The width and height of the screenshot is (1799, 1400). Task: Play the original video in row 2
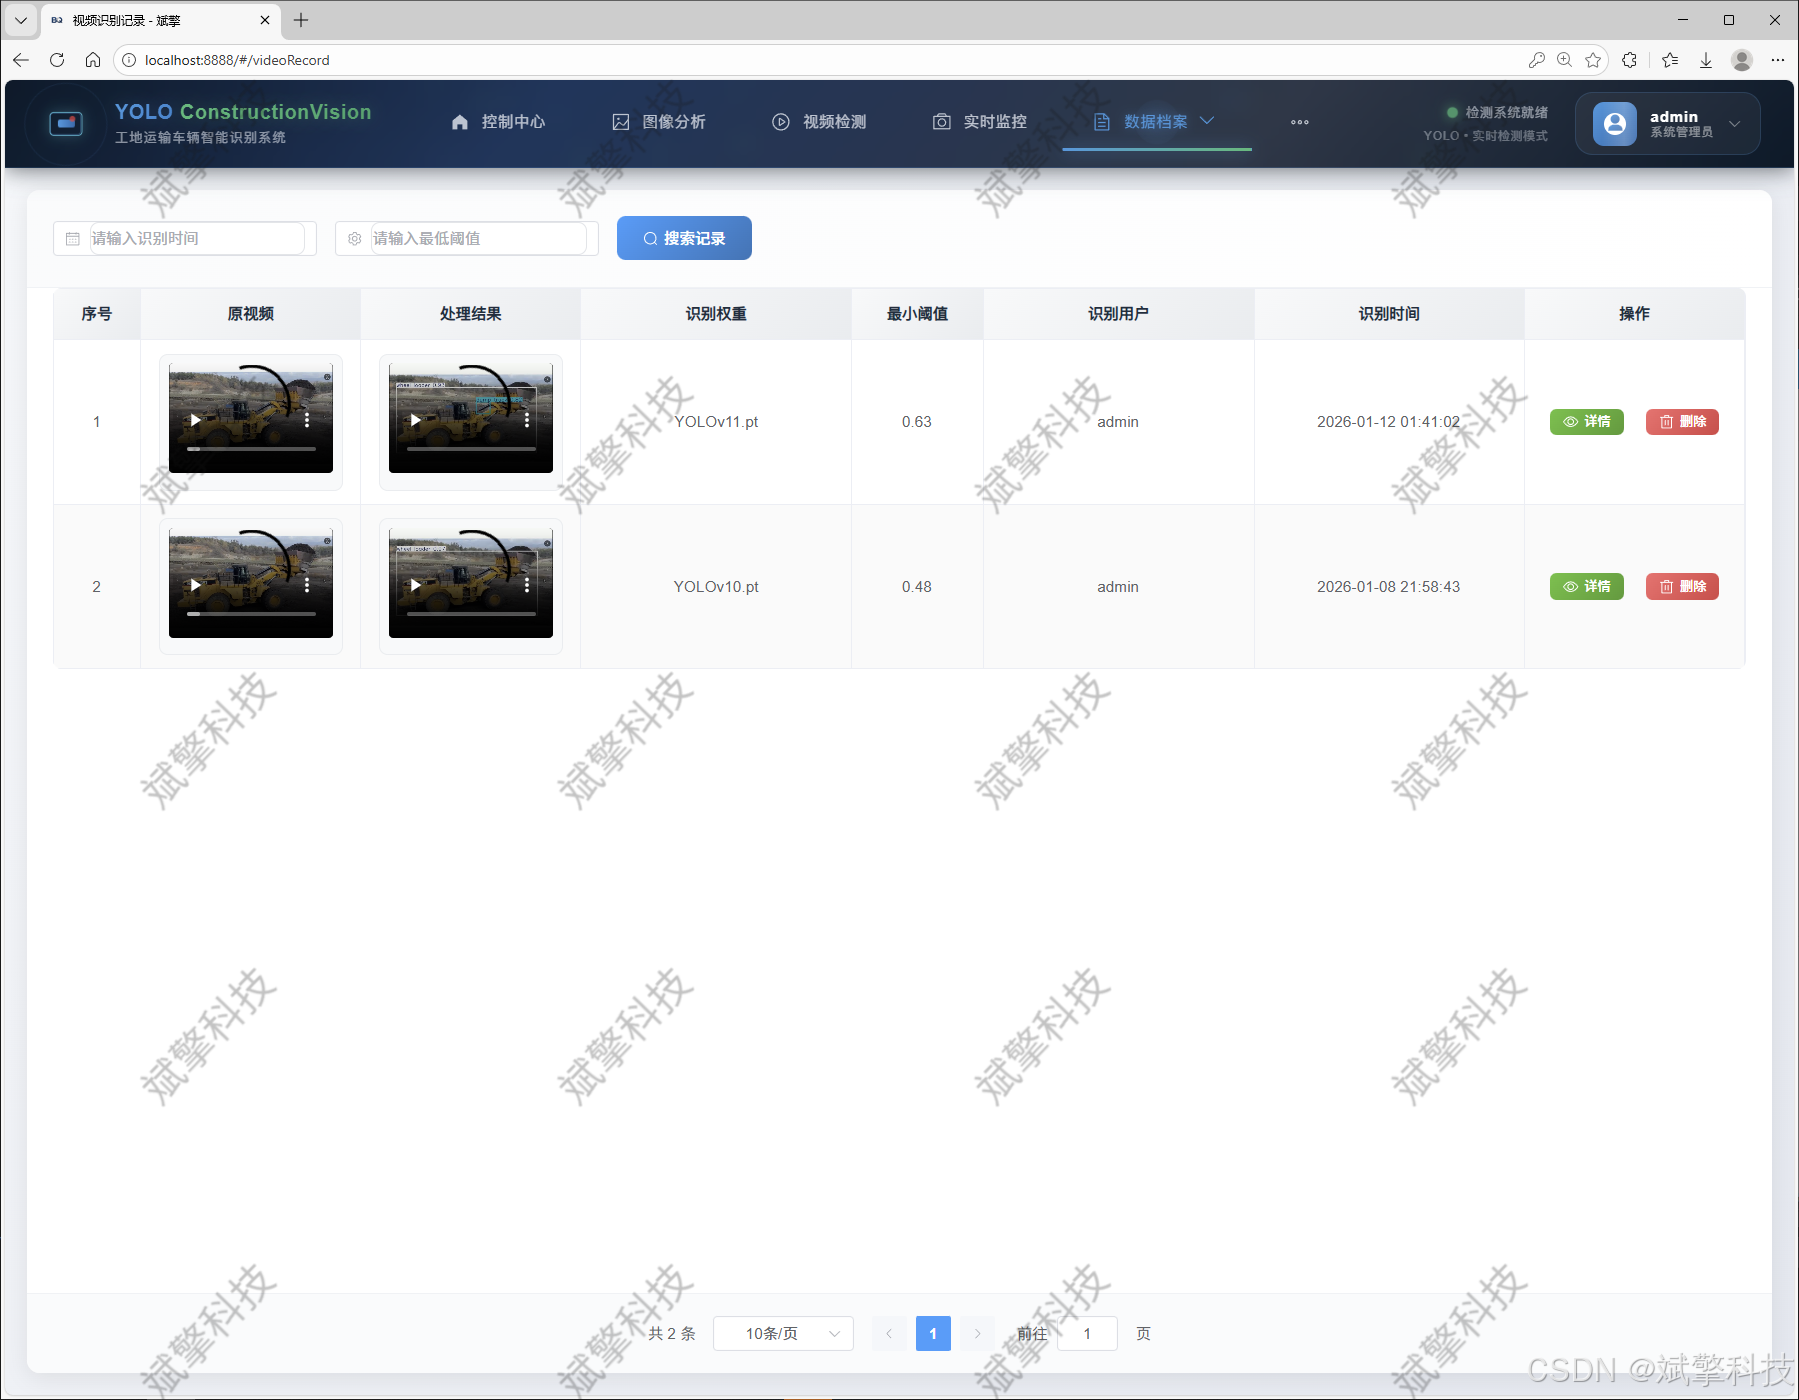[x=196, y=585]
